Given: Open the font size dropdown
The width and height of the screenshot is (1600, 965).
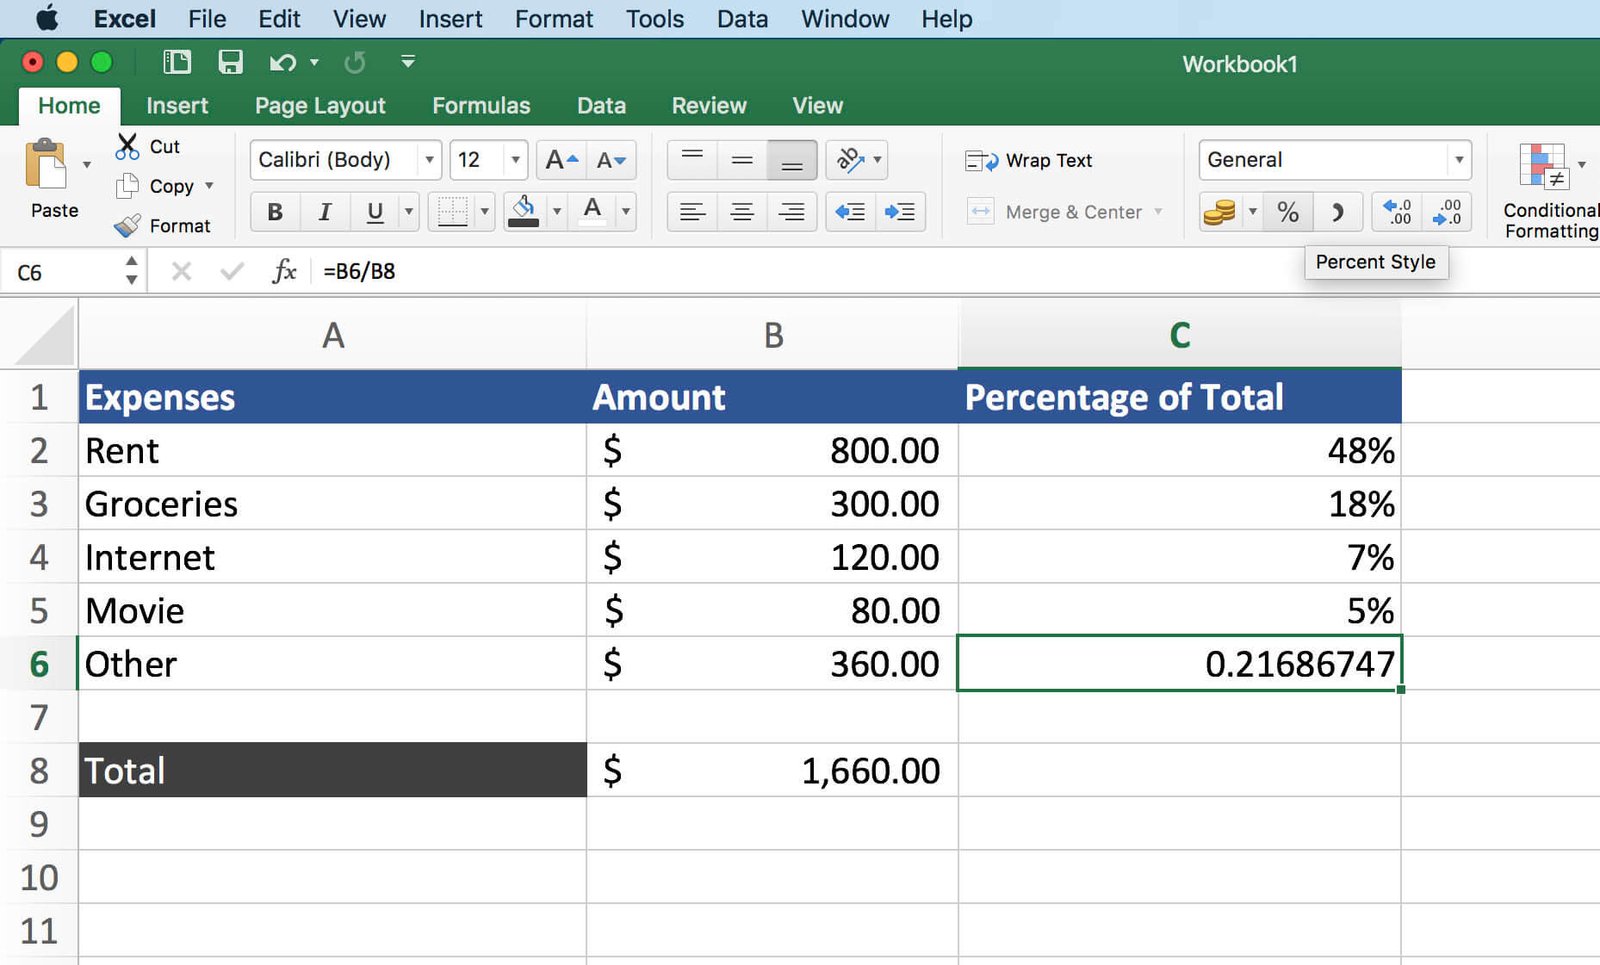Looking at the screenshot, I should coord(514,160).
